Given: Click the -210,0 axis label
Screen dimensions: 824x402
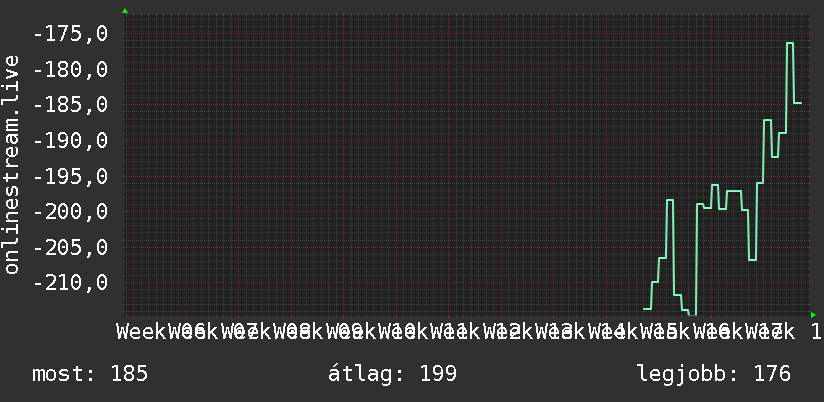Looking at the screenshot, I should [70, 283].
